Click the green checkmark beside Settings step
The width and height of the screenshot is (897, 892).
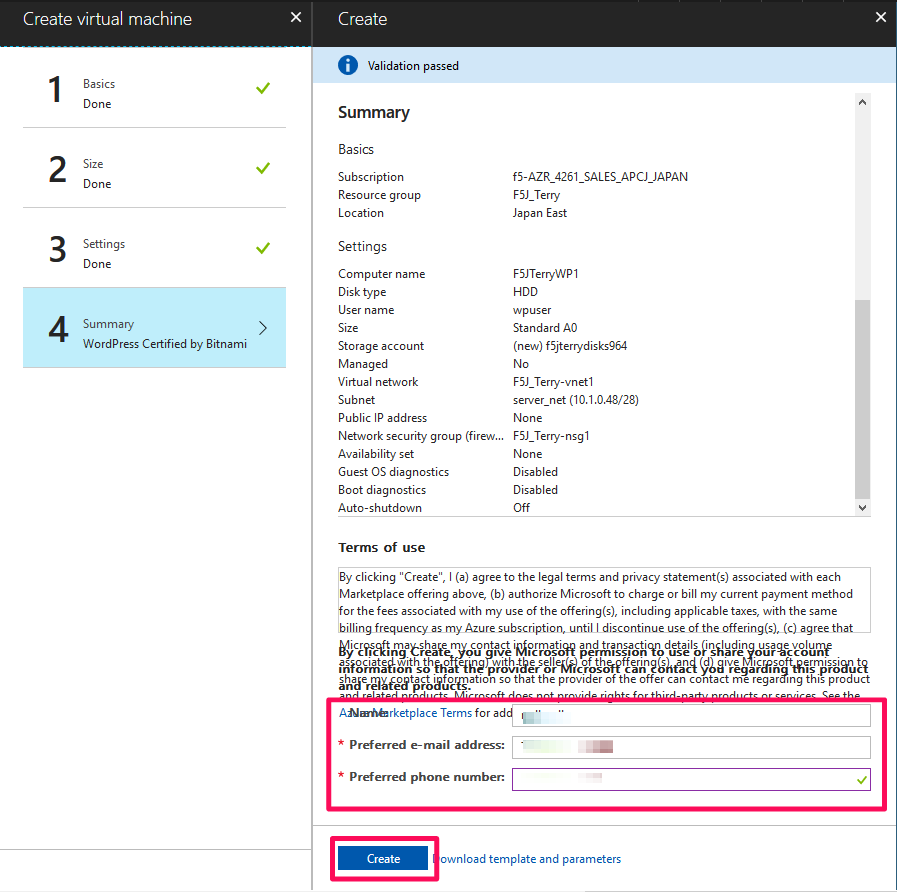coord(263,248)
